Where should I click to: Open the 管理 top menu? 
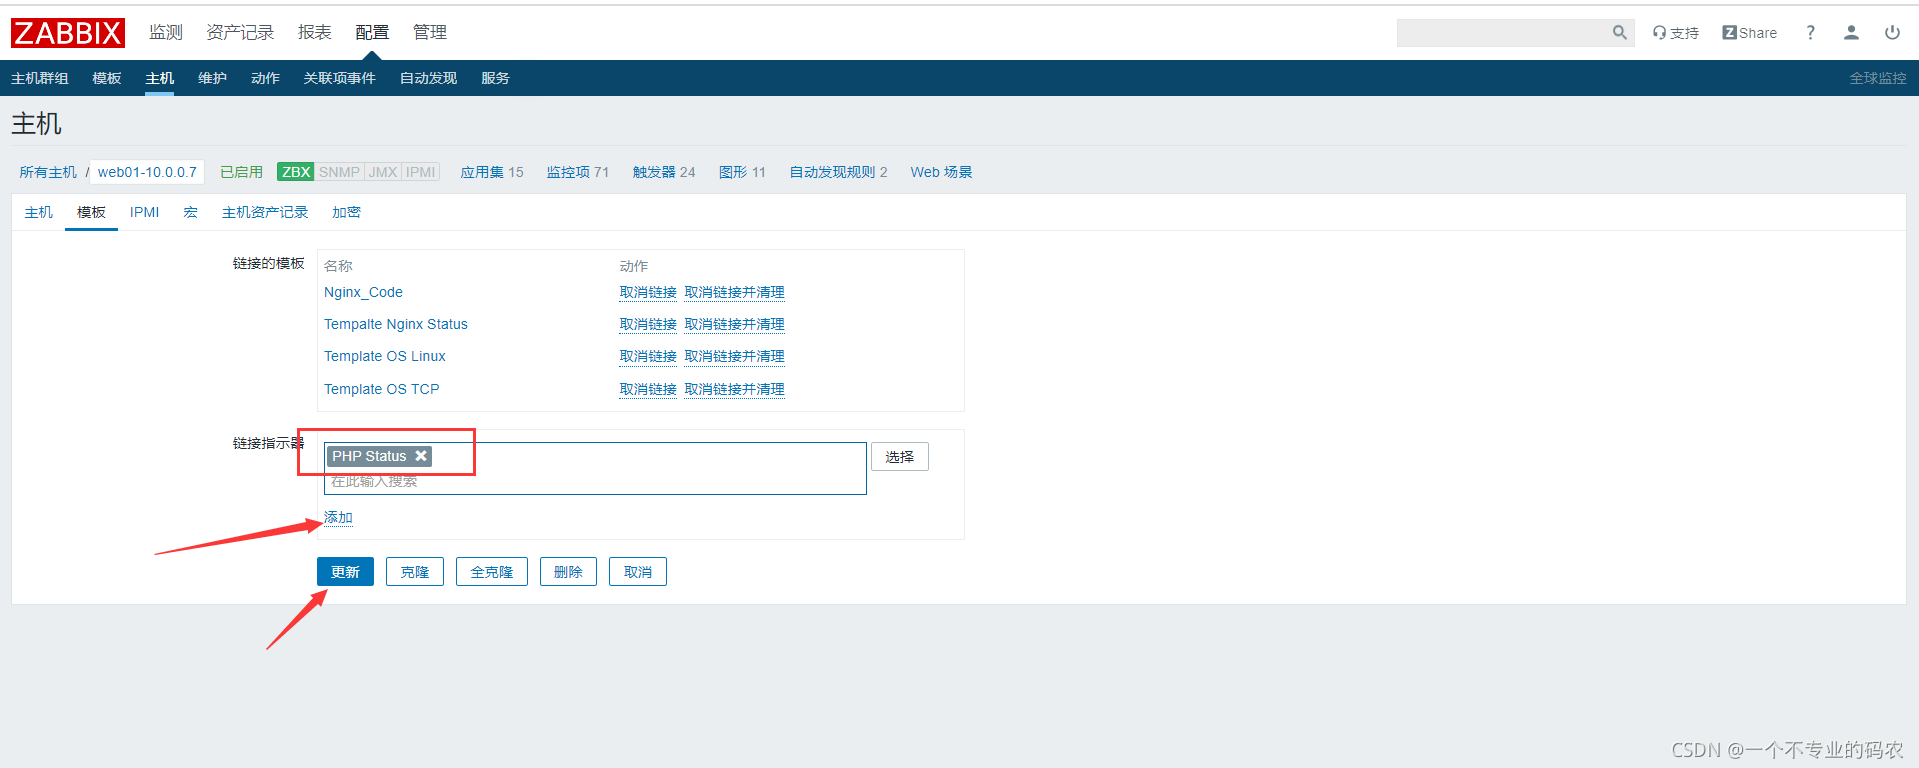(430, 33)
